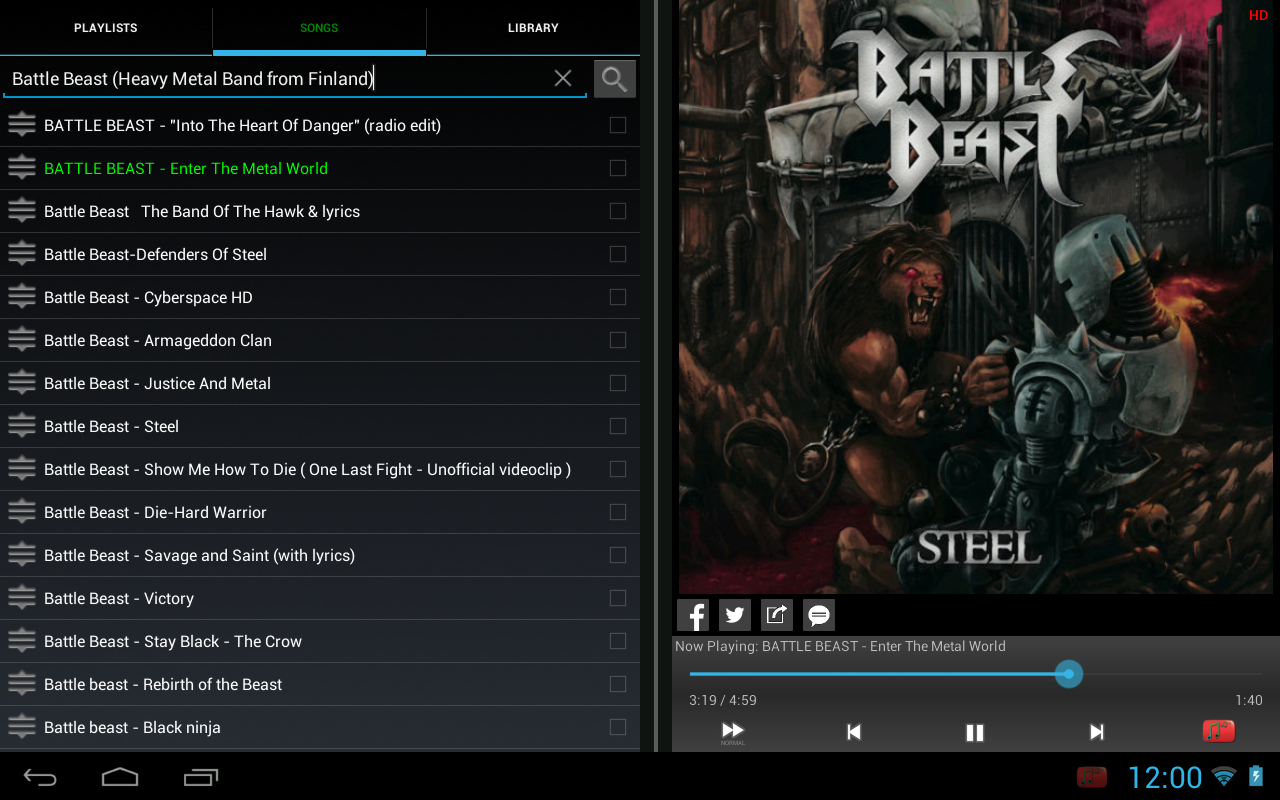Tap the fast-forward playback speed icon
The width and height of the screenshot is (1280, 800).
733,733
